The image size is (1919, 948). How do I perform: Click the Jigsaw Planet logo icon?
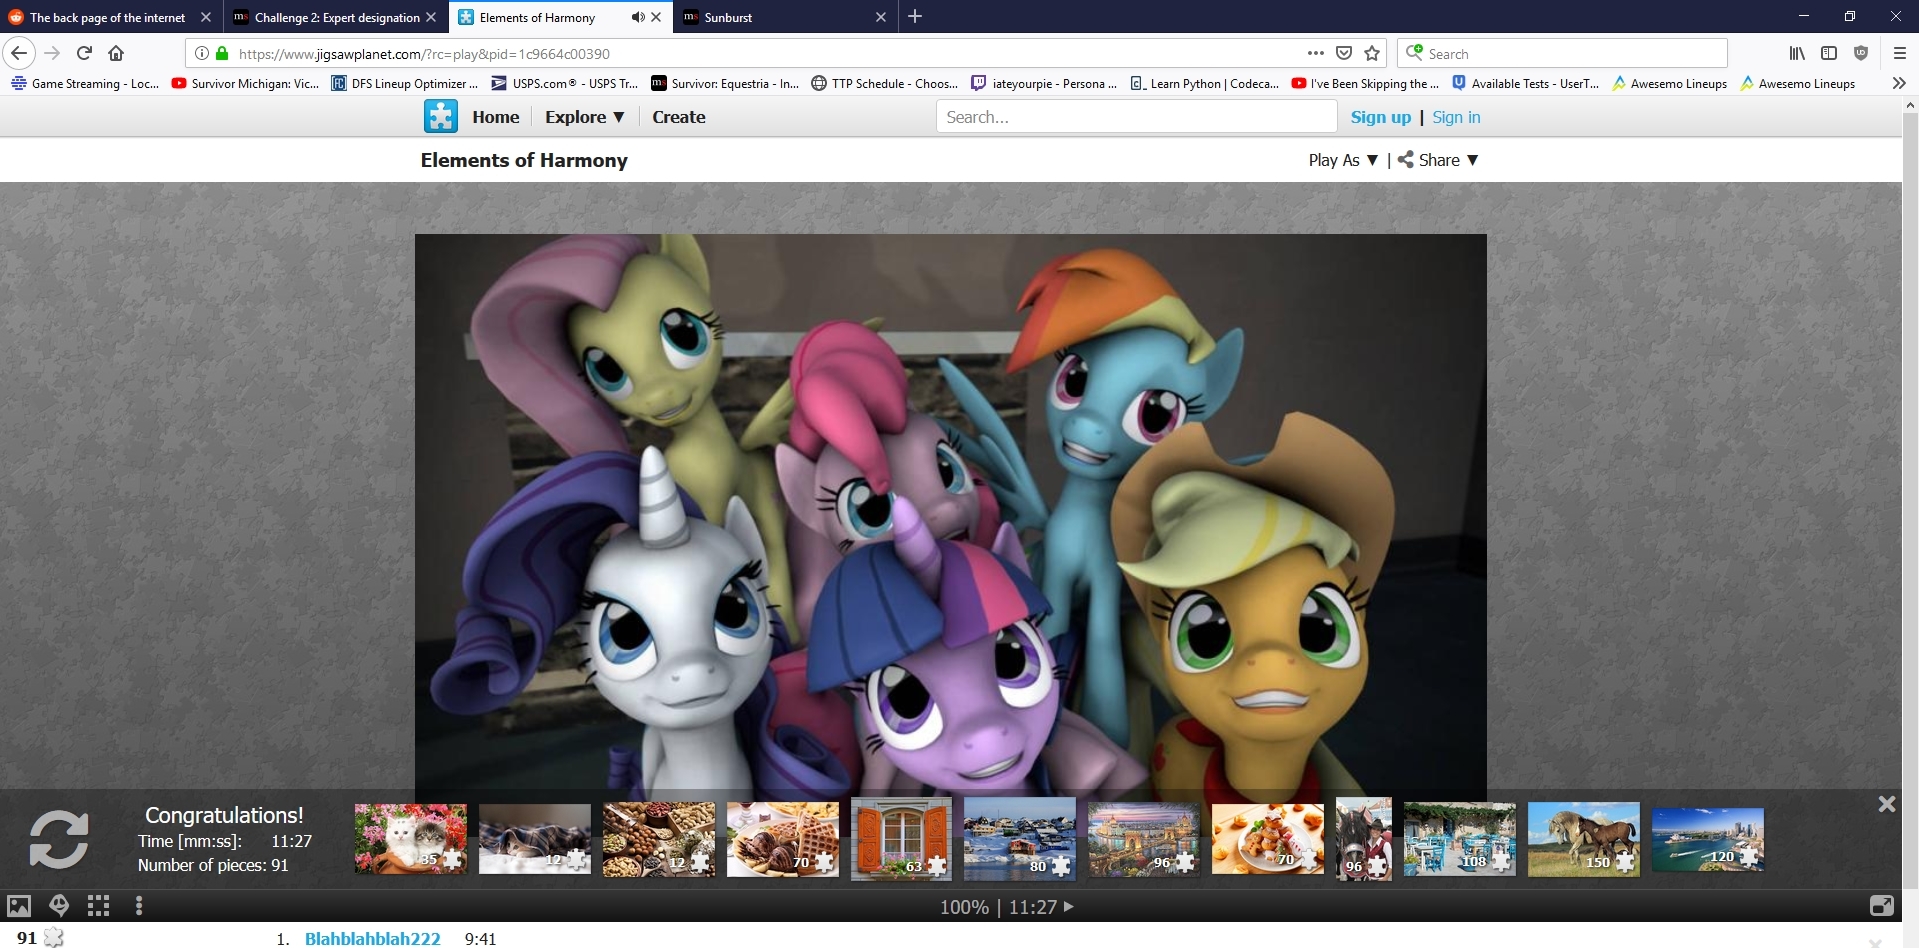pos(440,117)
